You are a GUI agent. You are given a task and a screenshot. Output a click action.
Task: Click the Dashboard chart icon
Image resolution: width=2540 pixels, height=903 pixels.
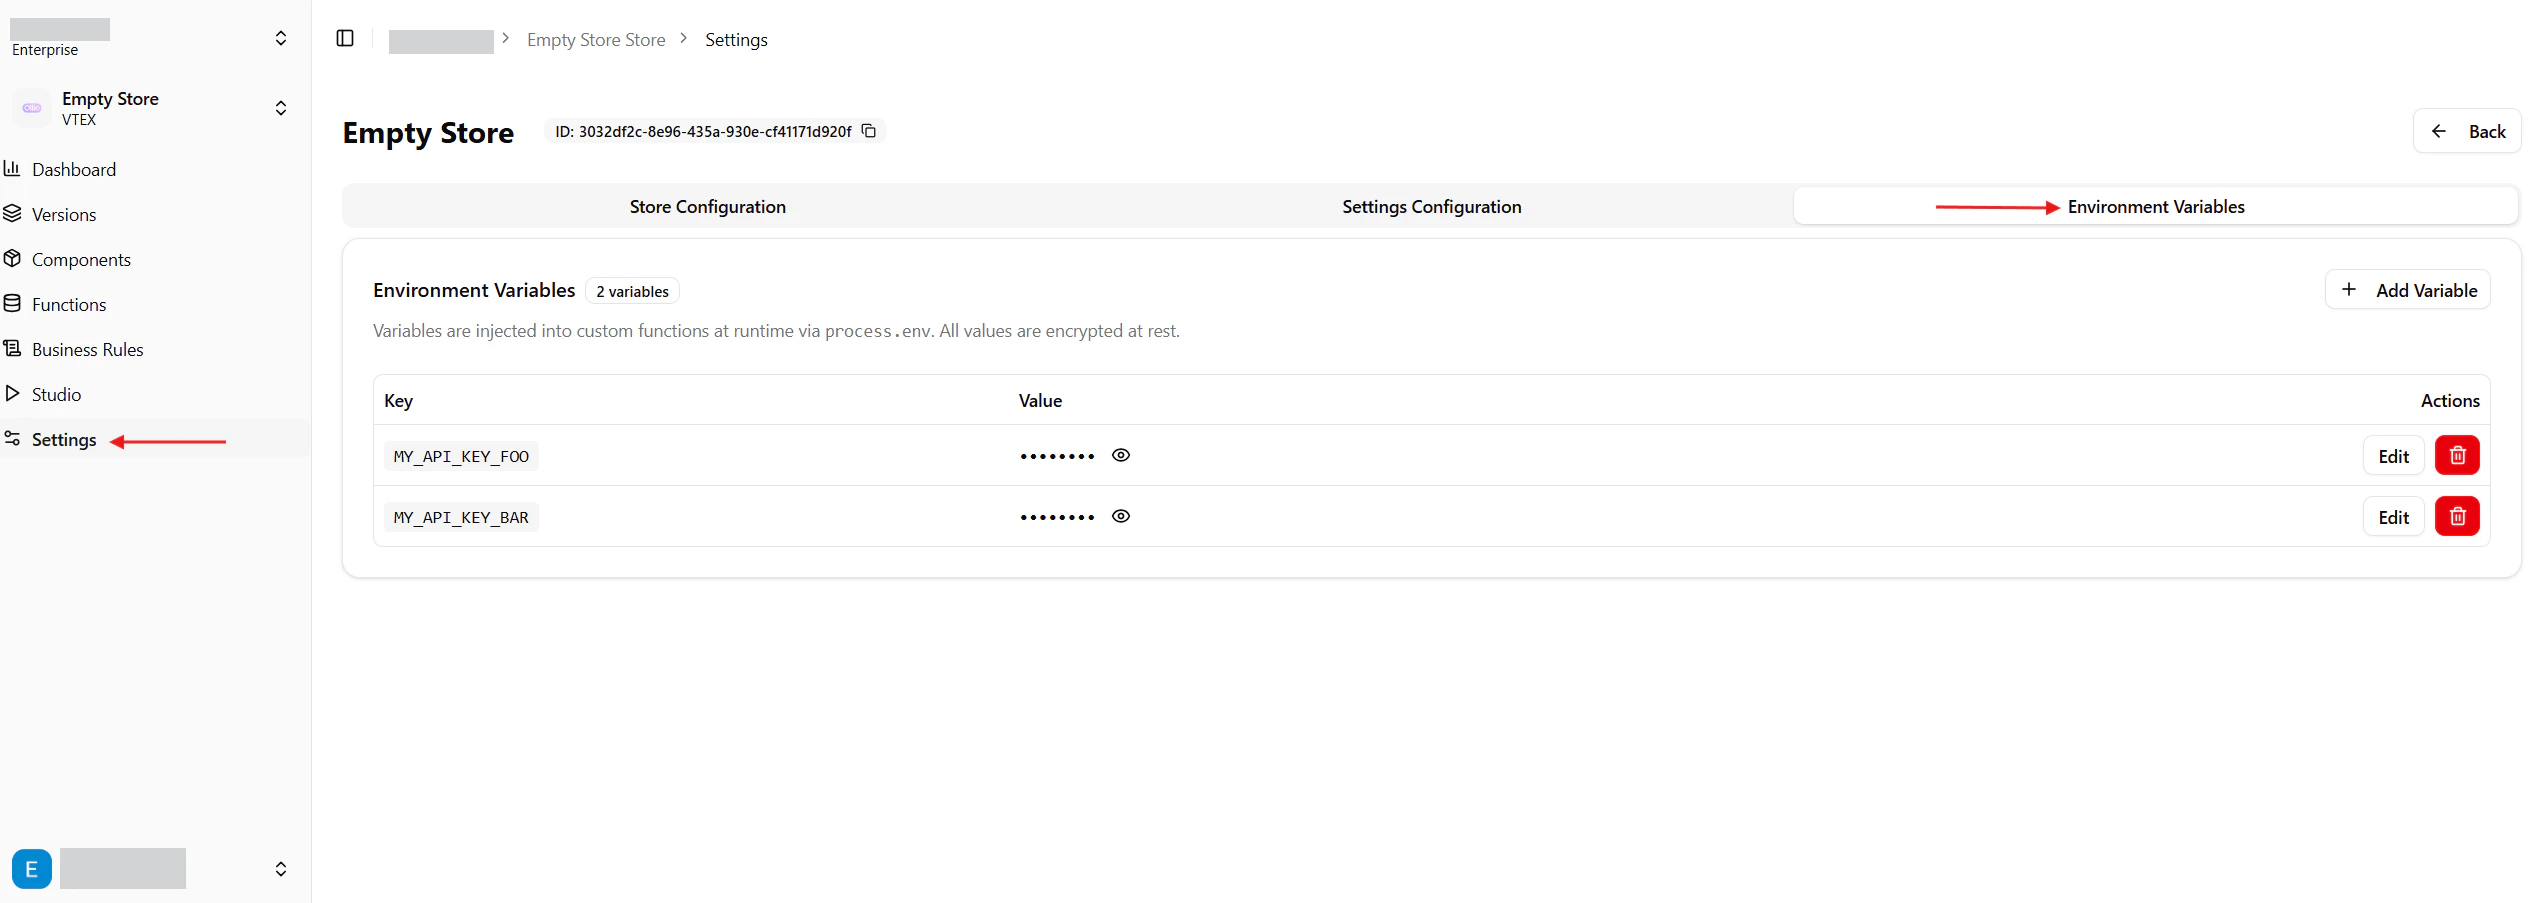pos(12,169)
